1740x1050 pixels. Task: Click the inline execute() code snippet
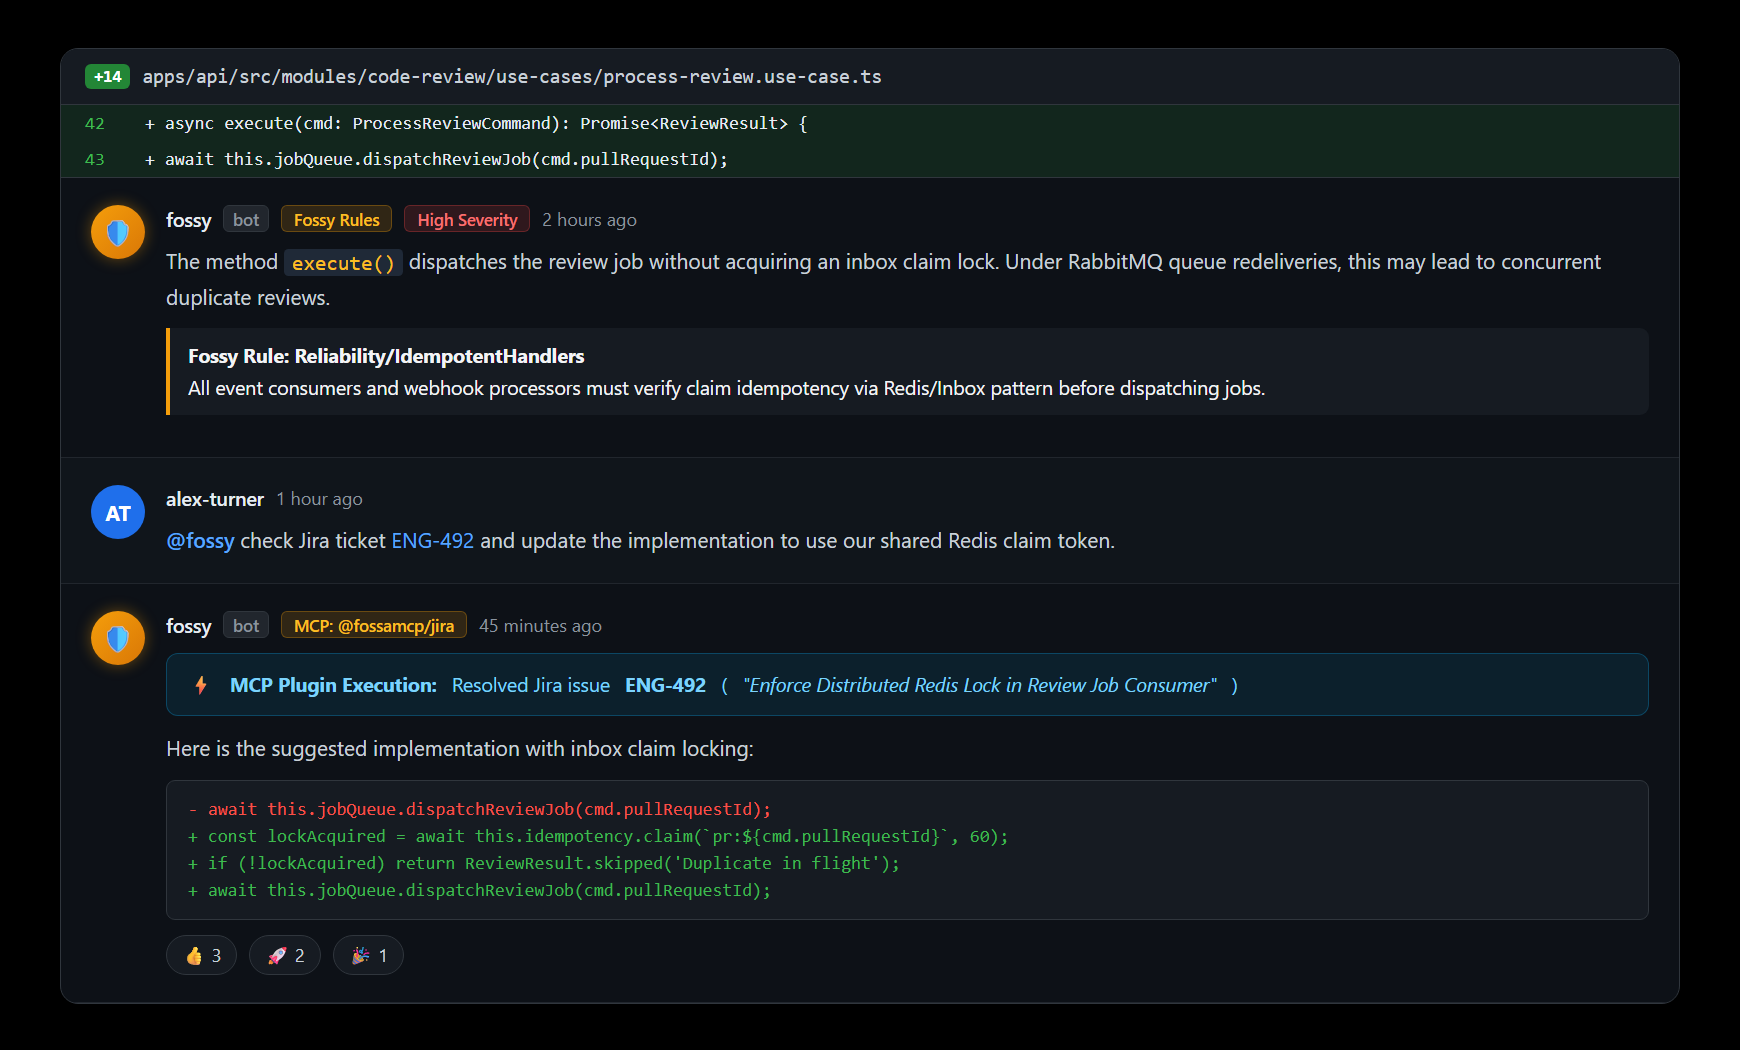click(343, 263)
